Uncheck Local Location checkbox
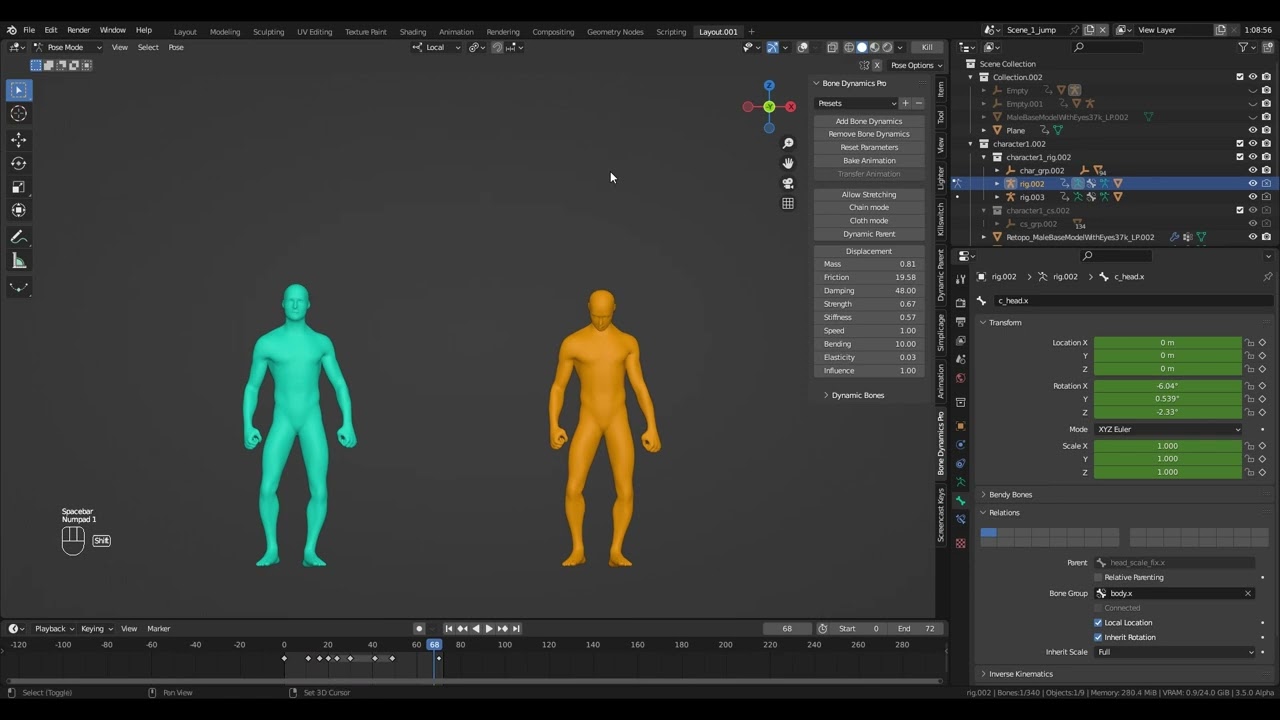The height and width of the screenshot is (720, 1280). (x=1098, y=623)
